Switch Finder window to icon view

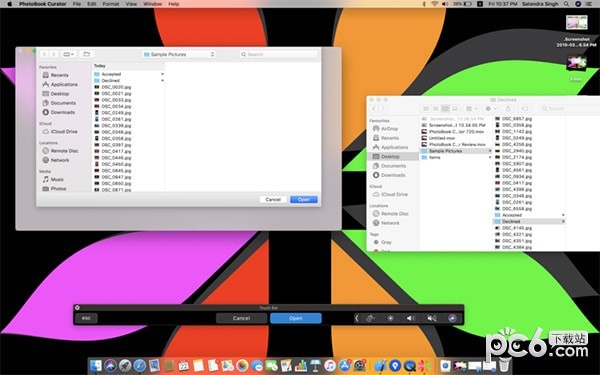(426, 109)
